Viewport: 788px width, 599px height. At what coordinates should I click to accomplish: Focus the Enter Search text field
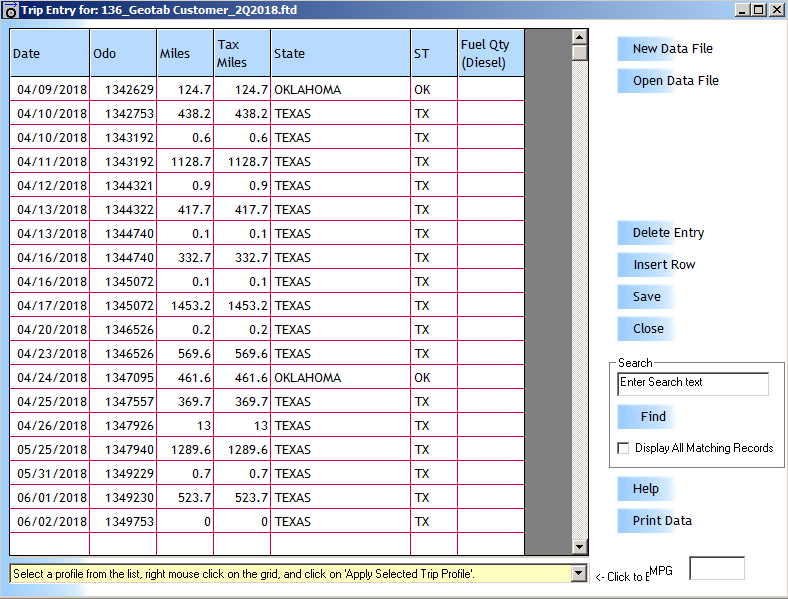(x=693, y=384)
